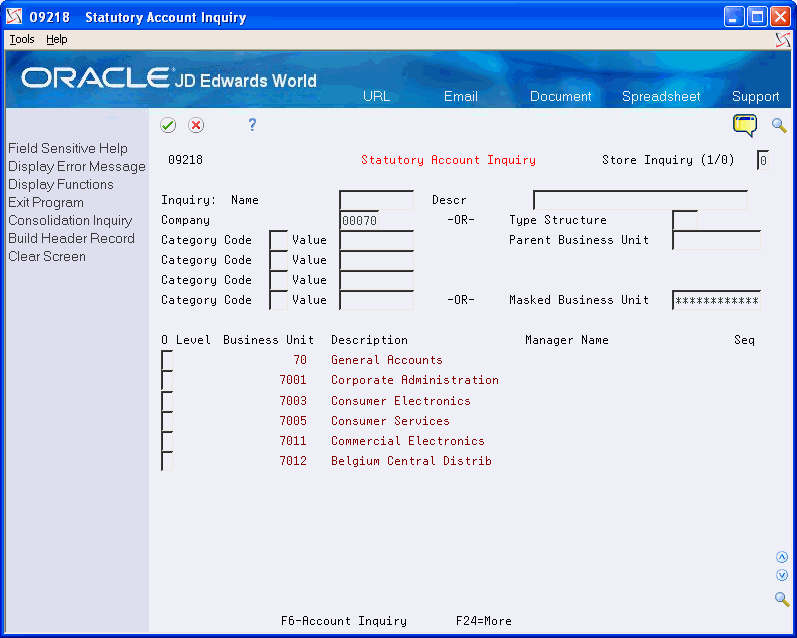Click the green checkmark OK icon
The width and height of the screenshot is (797, 638).
coord(168,125)
